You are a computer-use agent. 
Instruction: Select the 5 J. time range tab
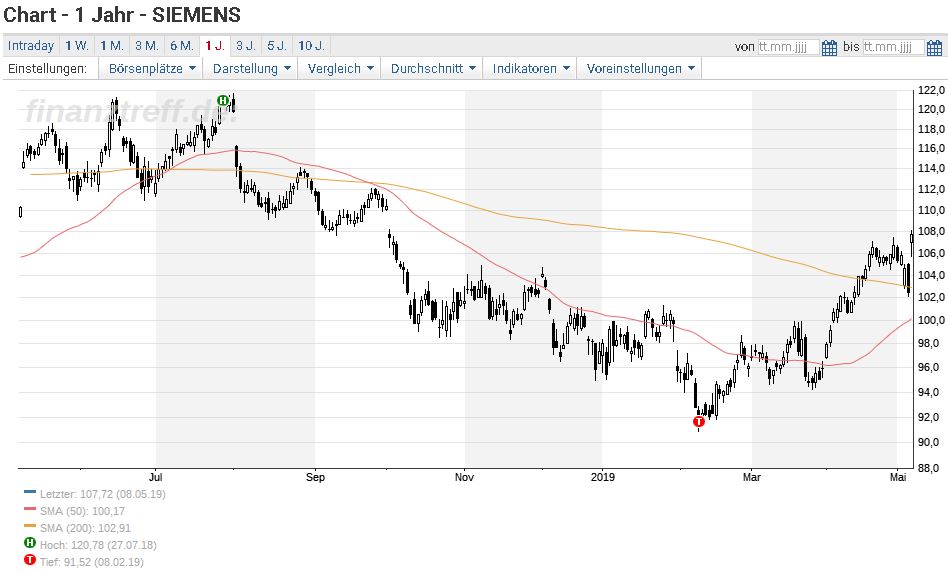pos(278,46)
